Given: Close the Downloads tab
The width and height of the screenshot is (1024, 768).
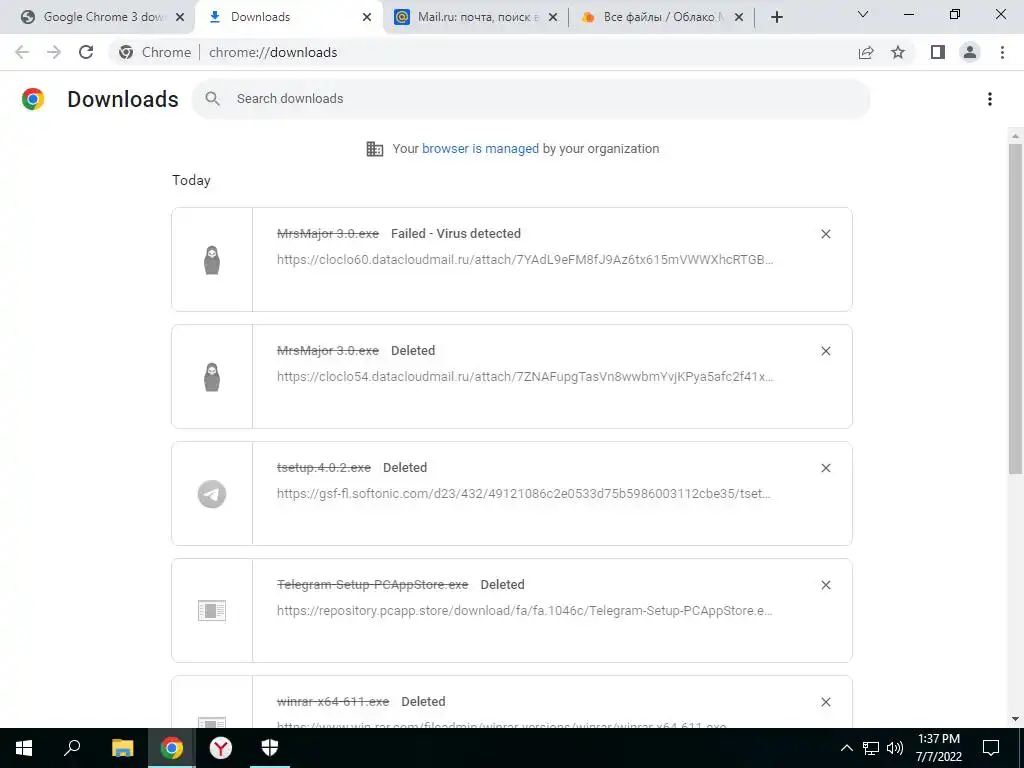Looking at the screenshot, I should point(367,18).
